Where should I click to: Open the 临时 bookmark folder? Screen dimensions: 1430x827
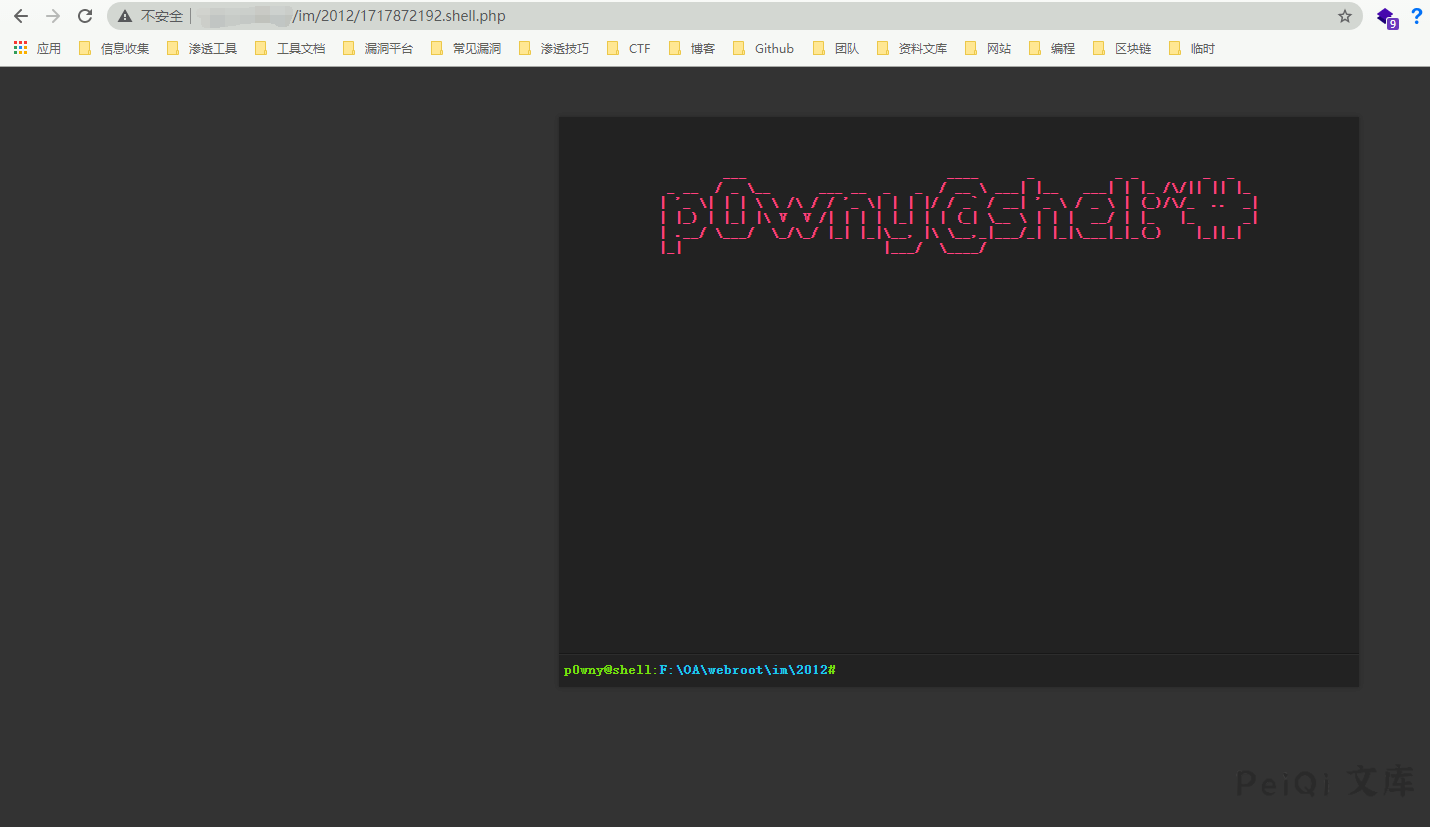[1191, 48]
